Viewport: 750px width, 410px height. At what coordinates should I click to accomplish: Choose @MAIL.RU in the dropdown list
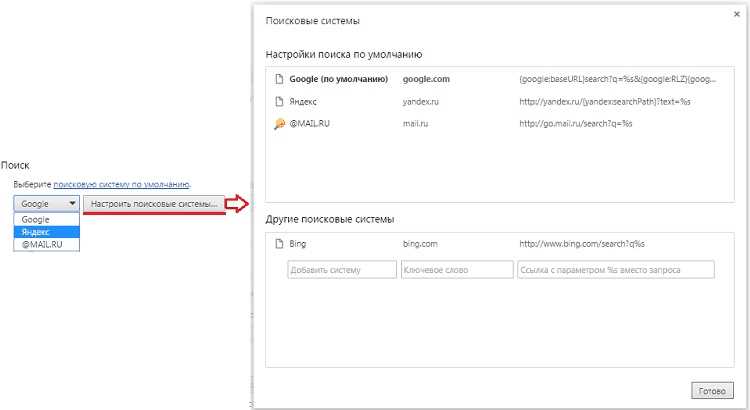pyautogui.click(x=46, y=244)
